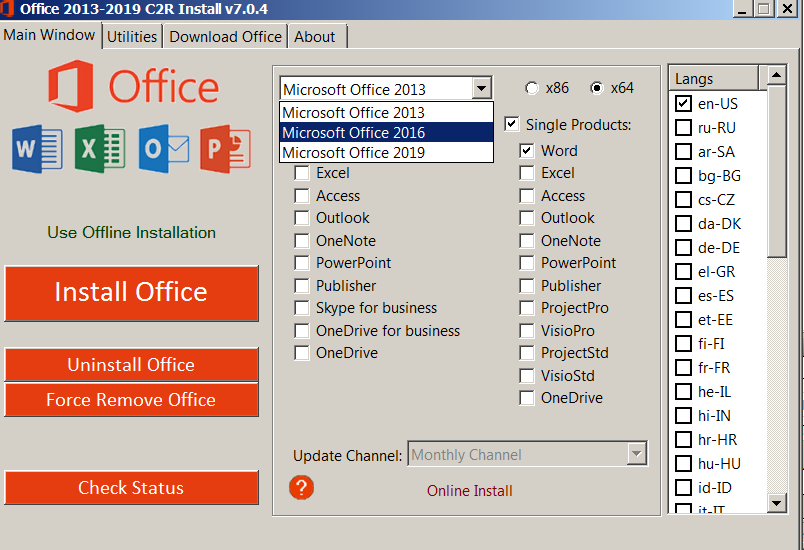This screenshot has width=804, height=550.
Task: Check OneDrive under Single Products
Action: click(x=527, y=398)
